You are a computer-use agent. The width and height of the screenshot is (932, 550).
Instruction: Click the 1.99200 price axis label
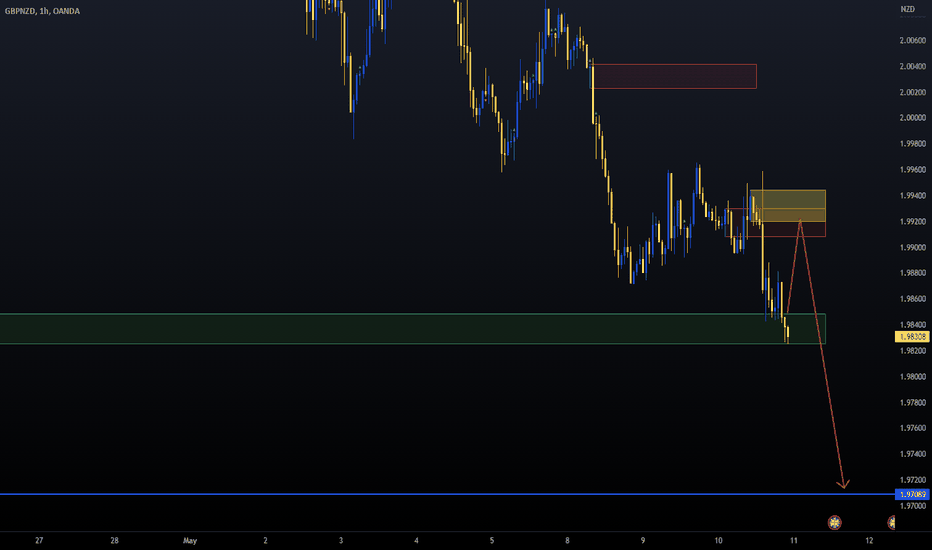click(912, 221)
